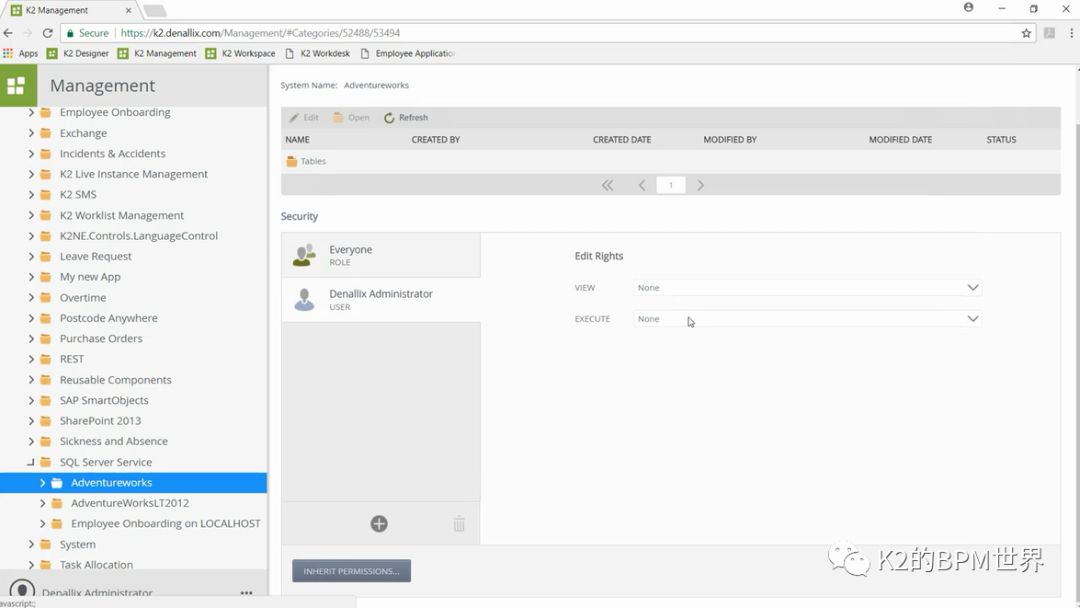
Task: Select Employee Onboarding on LOCALHOST item
Action: coord(165,523)
